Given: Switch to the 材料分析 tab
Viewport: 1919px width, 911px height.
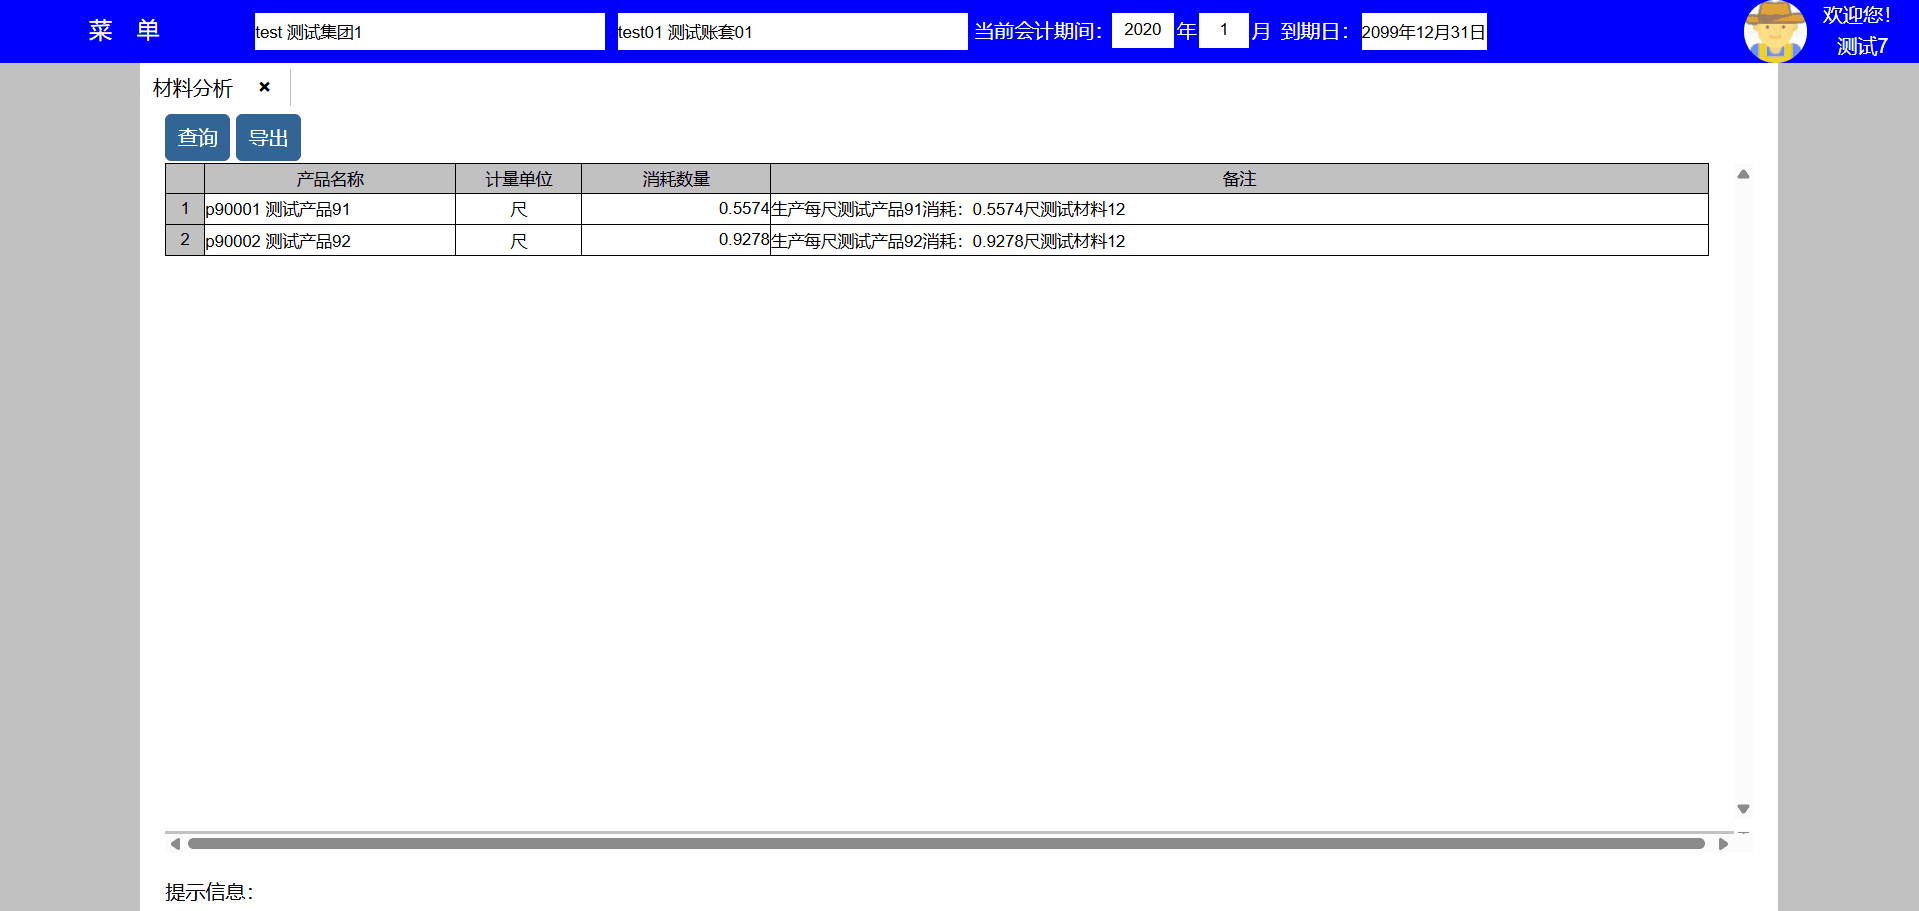Looking at the screenshot, I should (x=193, y=88).
